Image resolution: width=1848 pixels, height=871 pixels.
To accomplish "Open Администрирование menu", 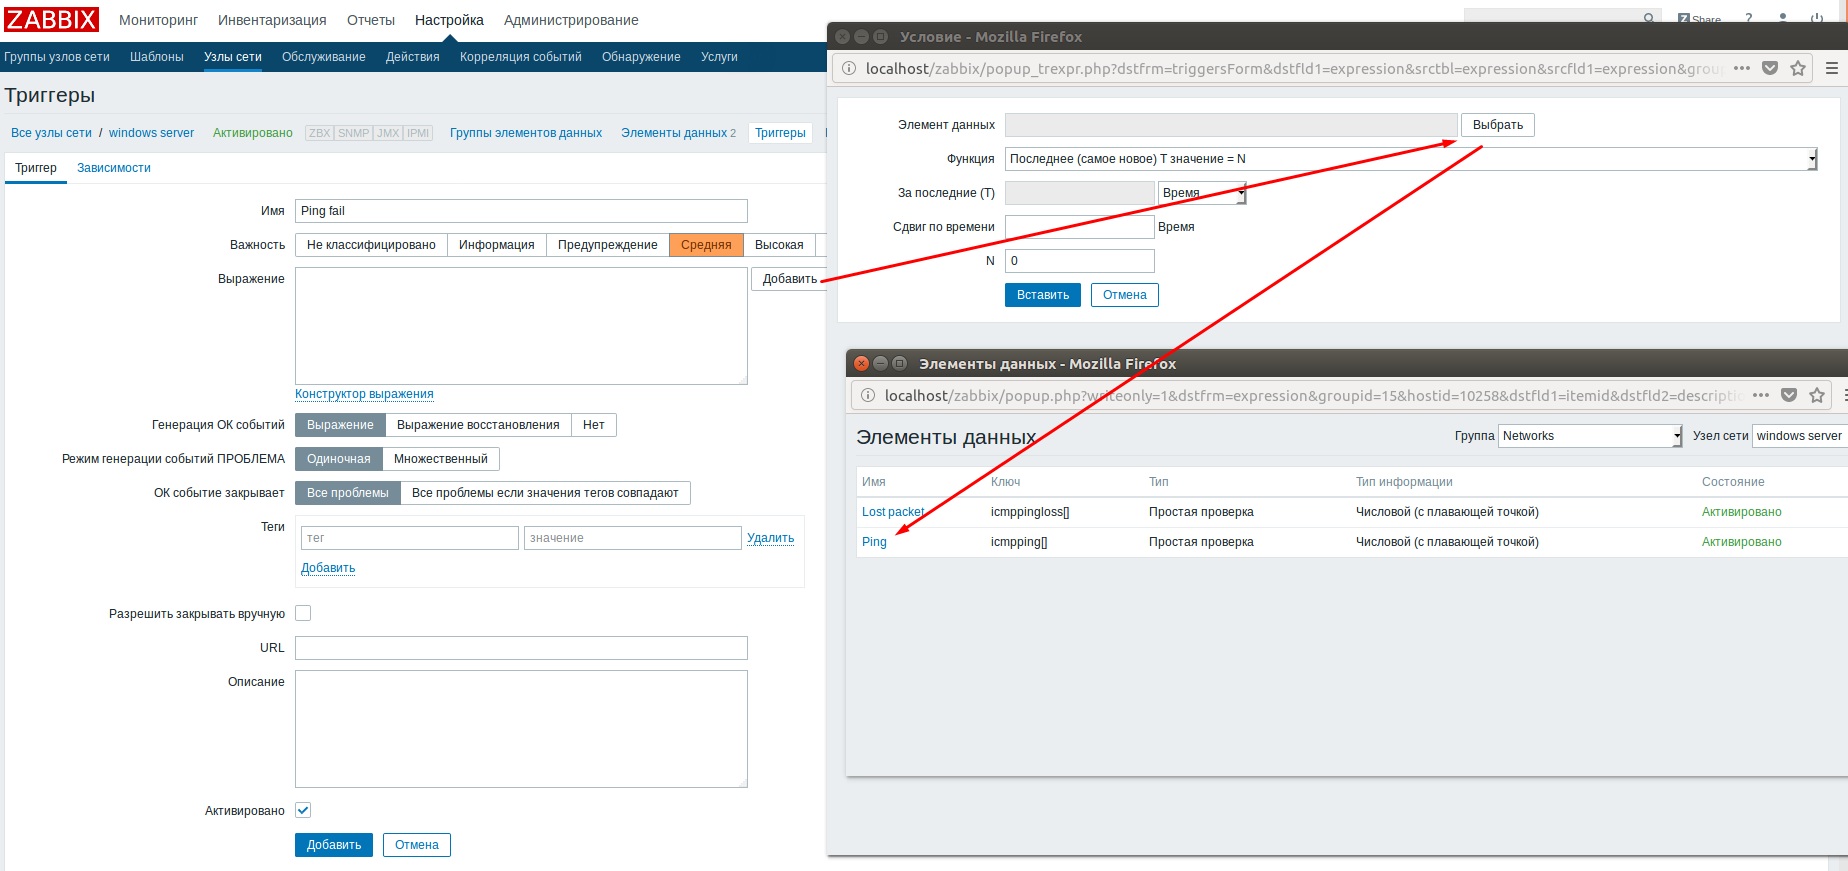I will [x=571, y=20].
